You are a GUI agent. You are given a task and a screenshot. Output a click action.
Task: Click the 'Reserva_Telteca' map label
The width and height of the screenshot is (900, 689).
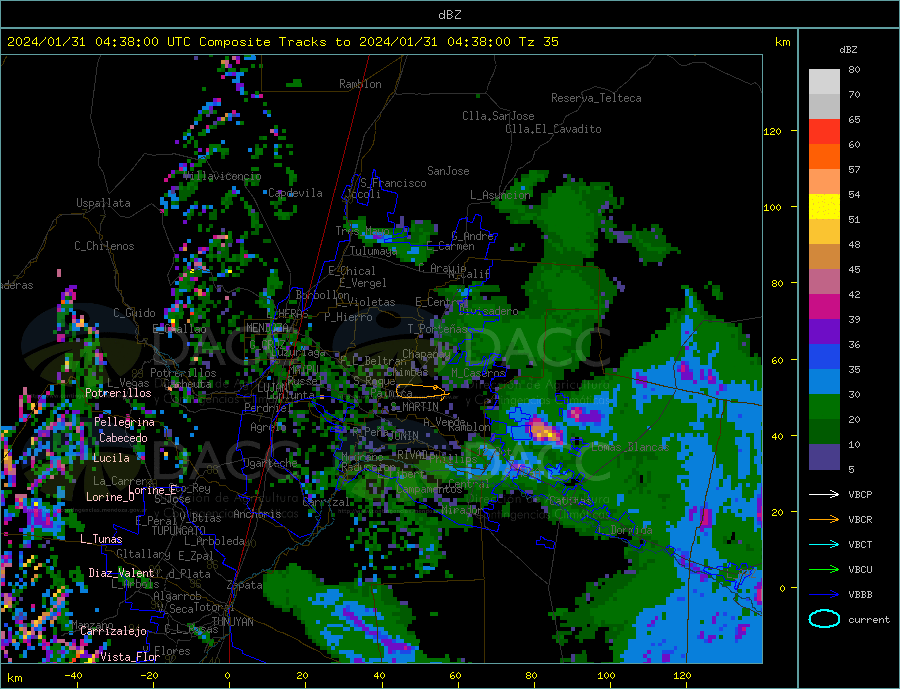[x=596, y=98]
